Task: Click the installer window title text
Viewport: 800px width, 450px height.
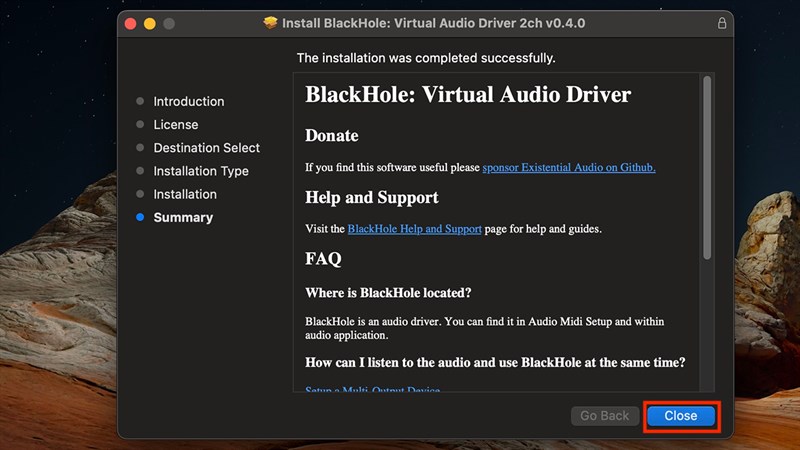Action: (x=433, y=23)
